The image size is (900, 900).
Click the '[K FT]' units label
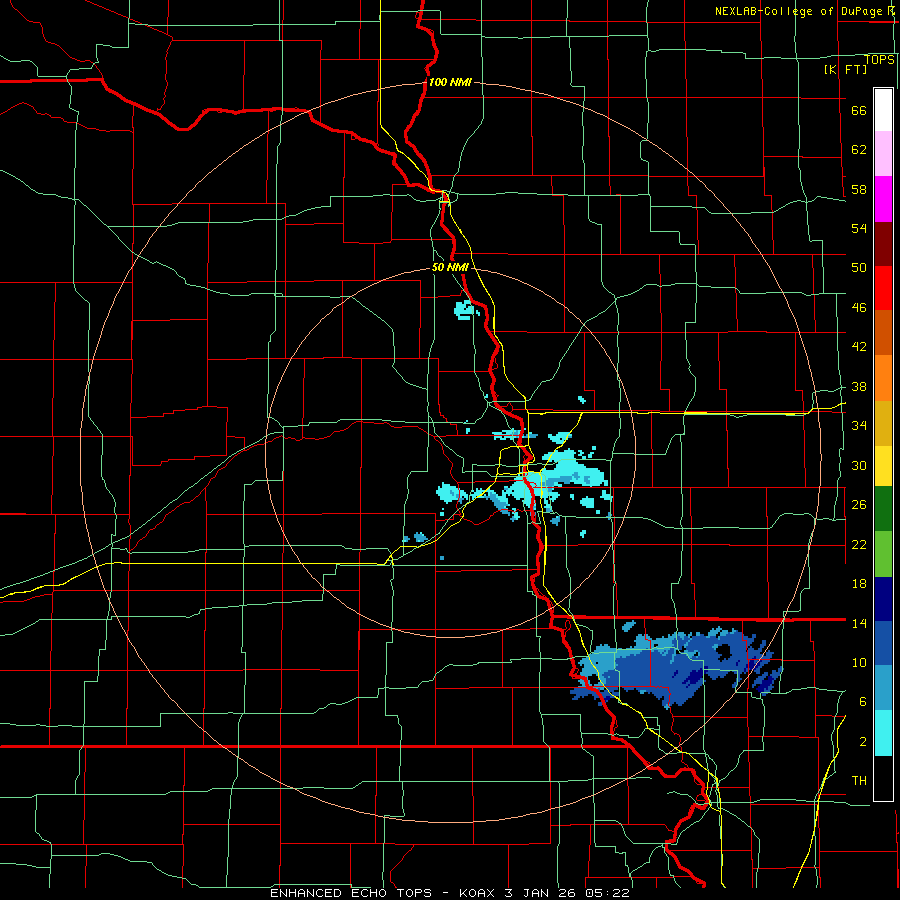click(845, 69)
